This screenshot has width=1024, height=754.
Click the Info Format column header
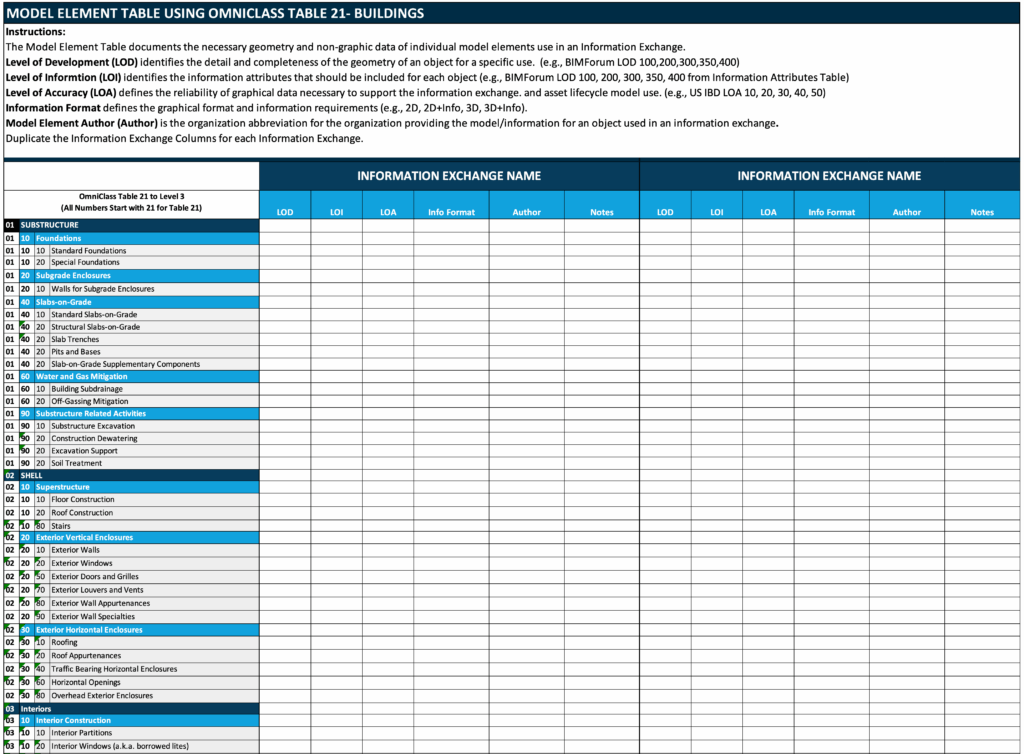(450, 212)
